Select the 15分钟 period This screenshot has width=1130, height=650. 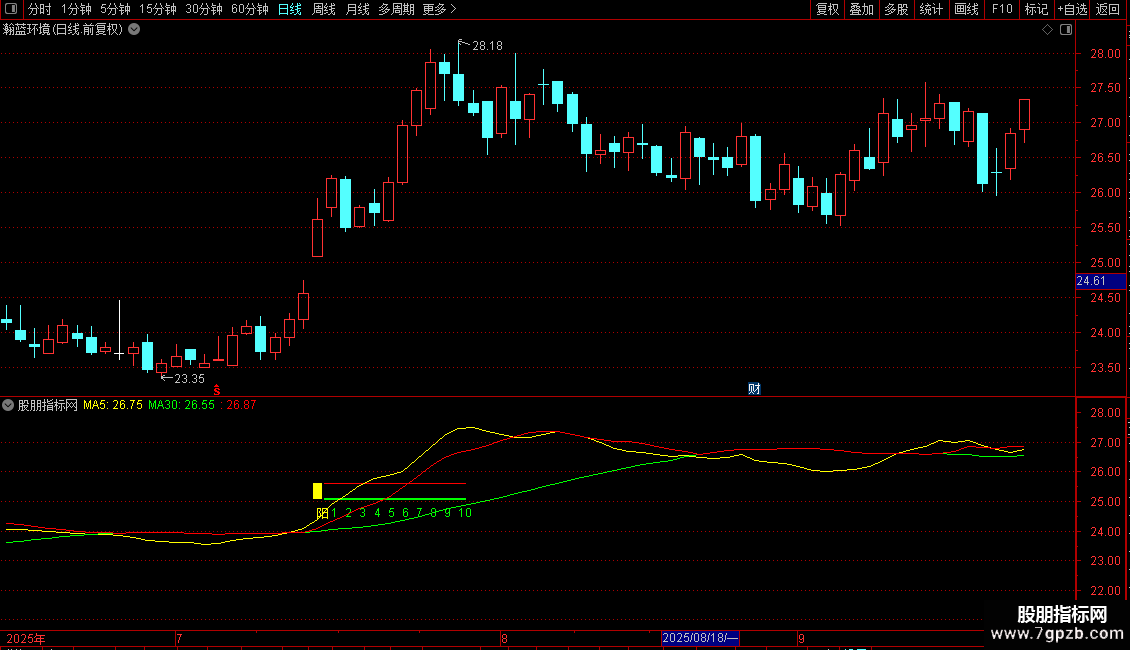[x=158, y=9]
